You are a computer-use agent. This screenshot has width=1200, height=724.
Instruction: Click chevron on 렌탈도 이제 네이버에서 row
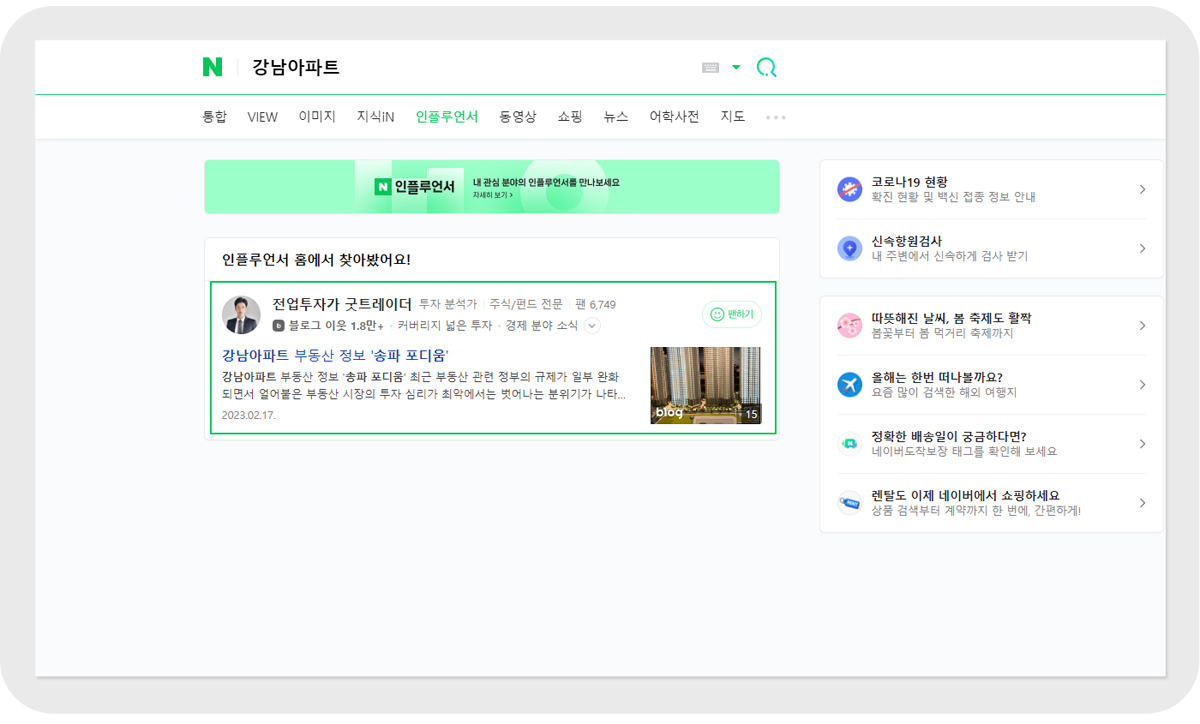(1142, 503)
